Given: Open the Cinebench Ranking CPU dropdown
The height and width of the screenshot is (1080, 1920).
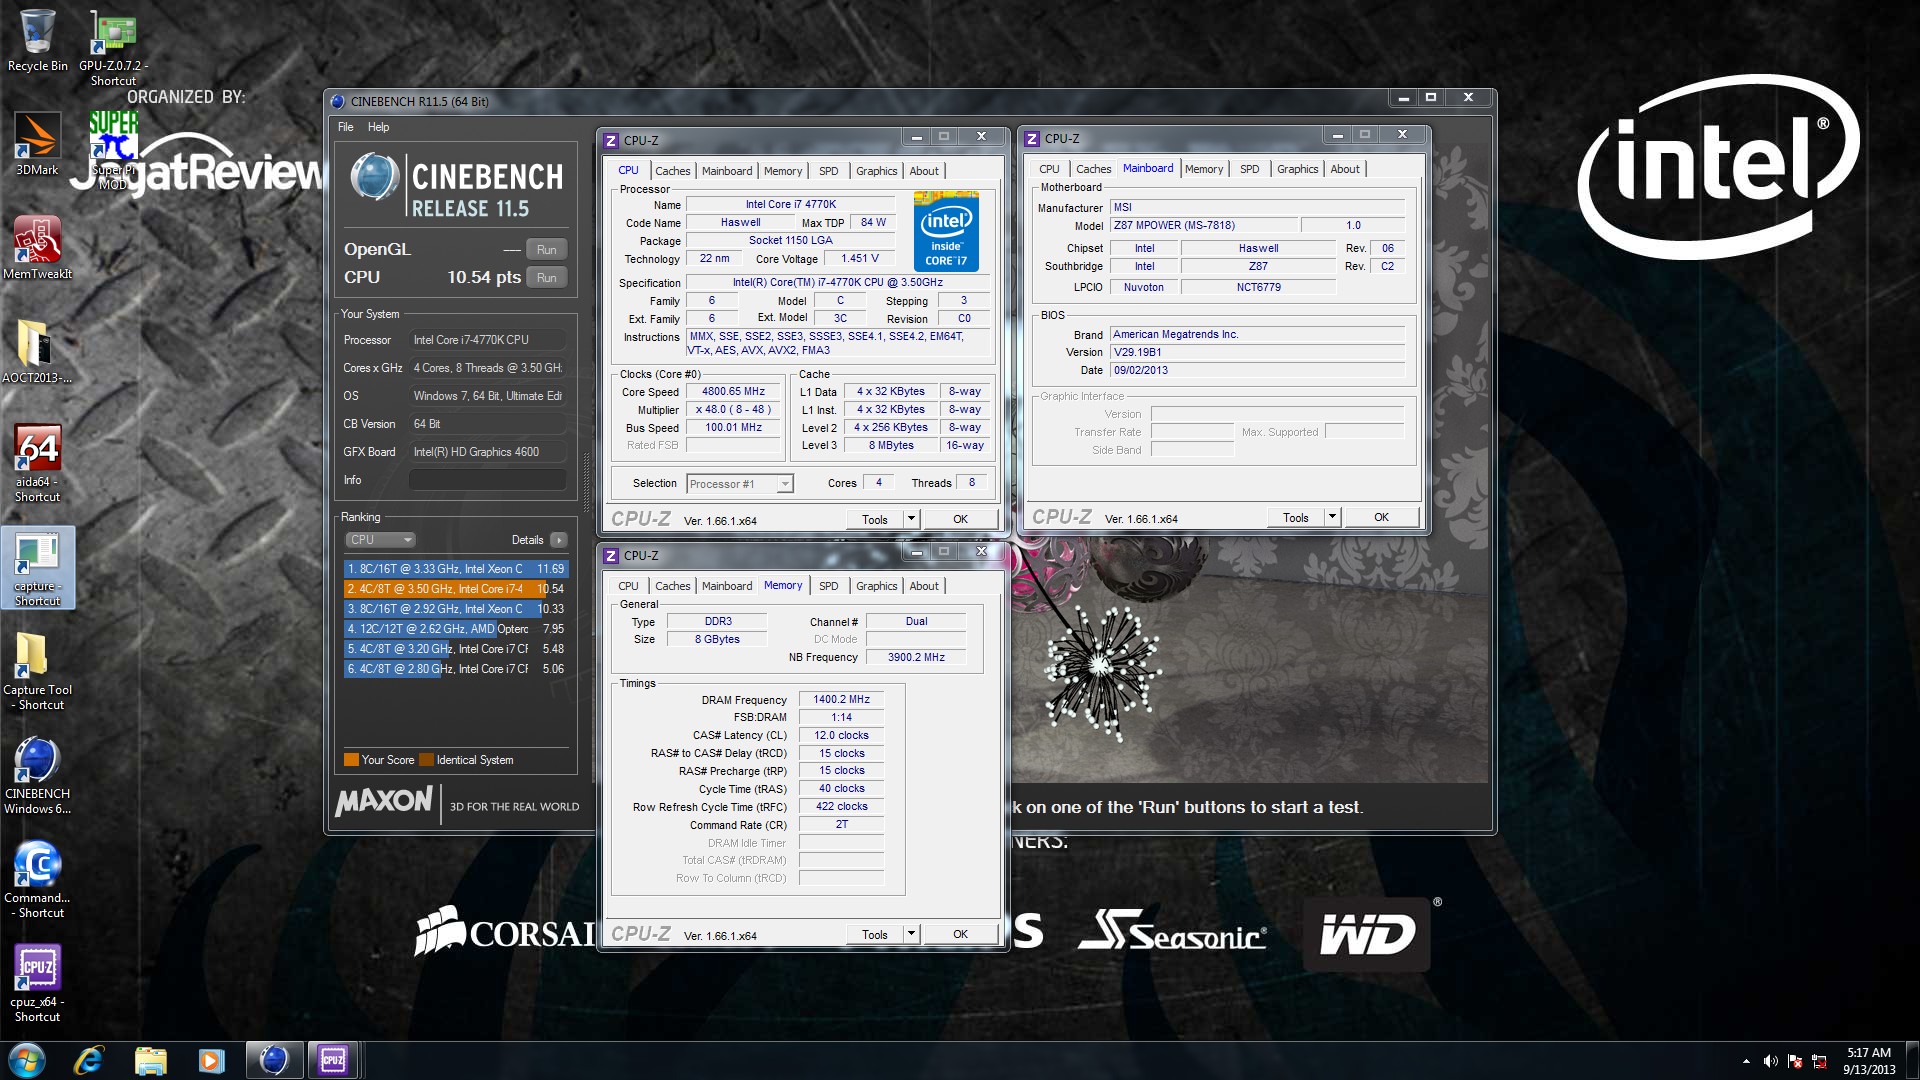Looking at the screenshot, I should [380, 540].
